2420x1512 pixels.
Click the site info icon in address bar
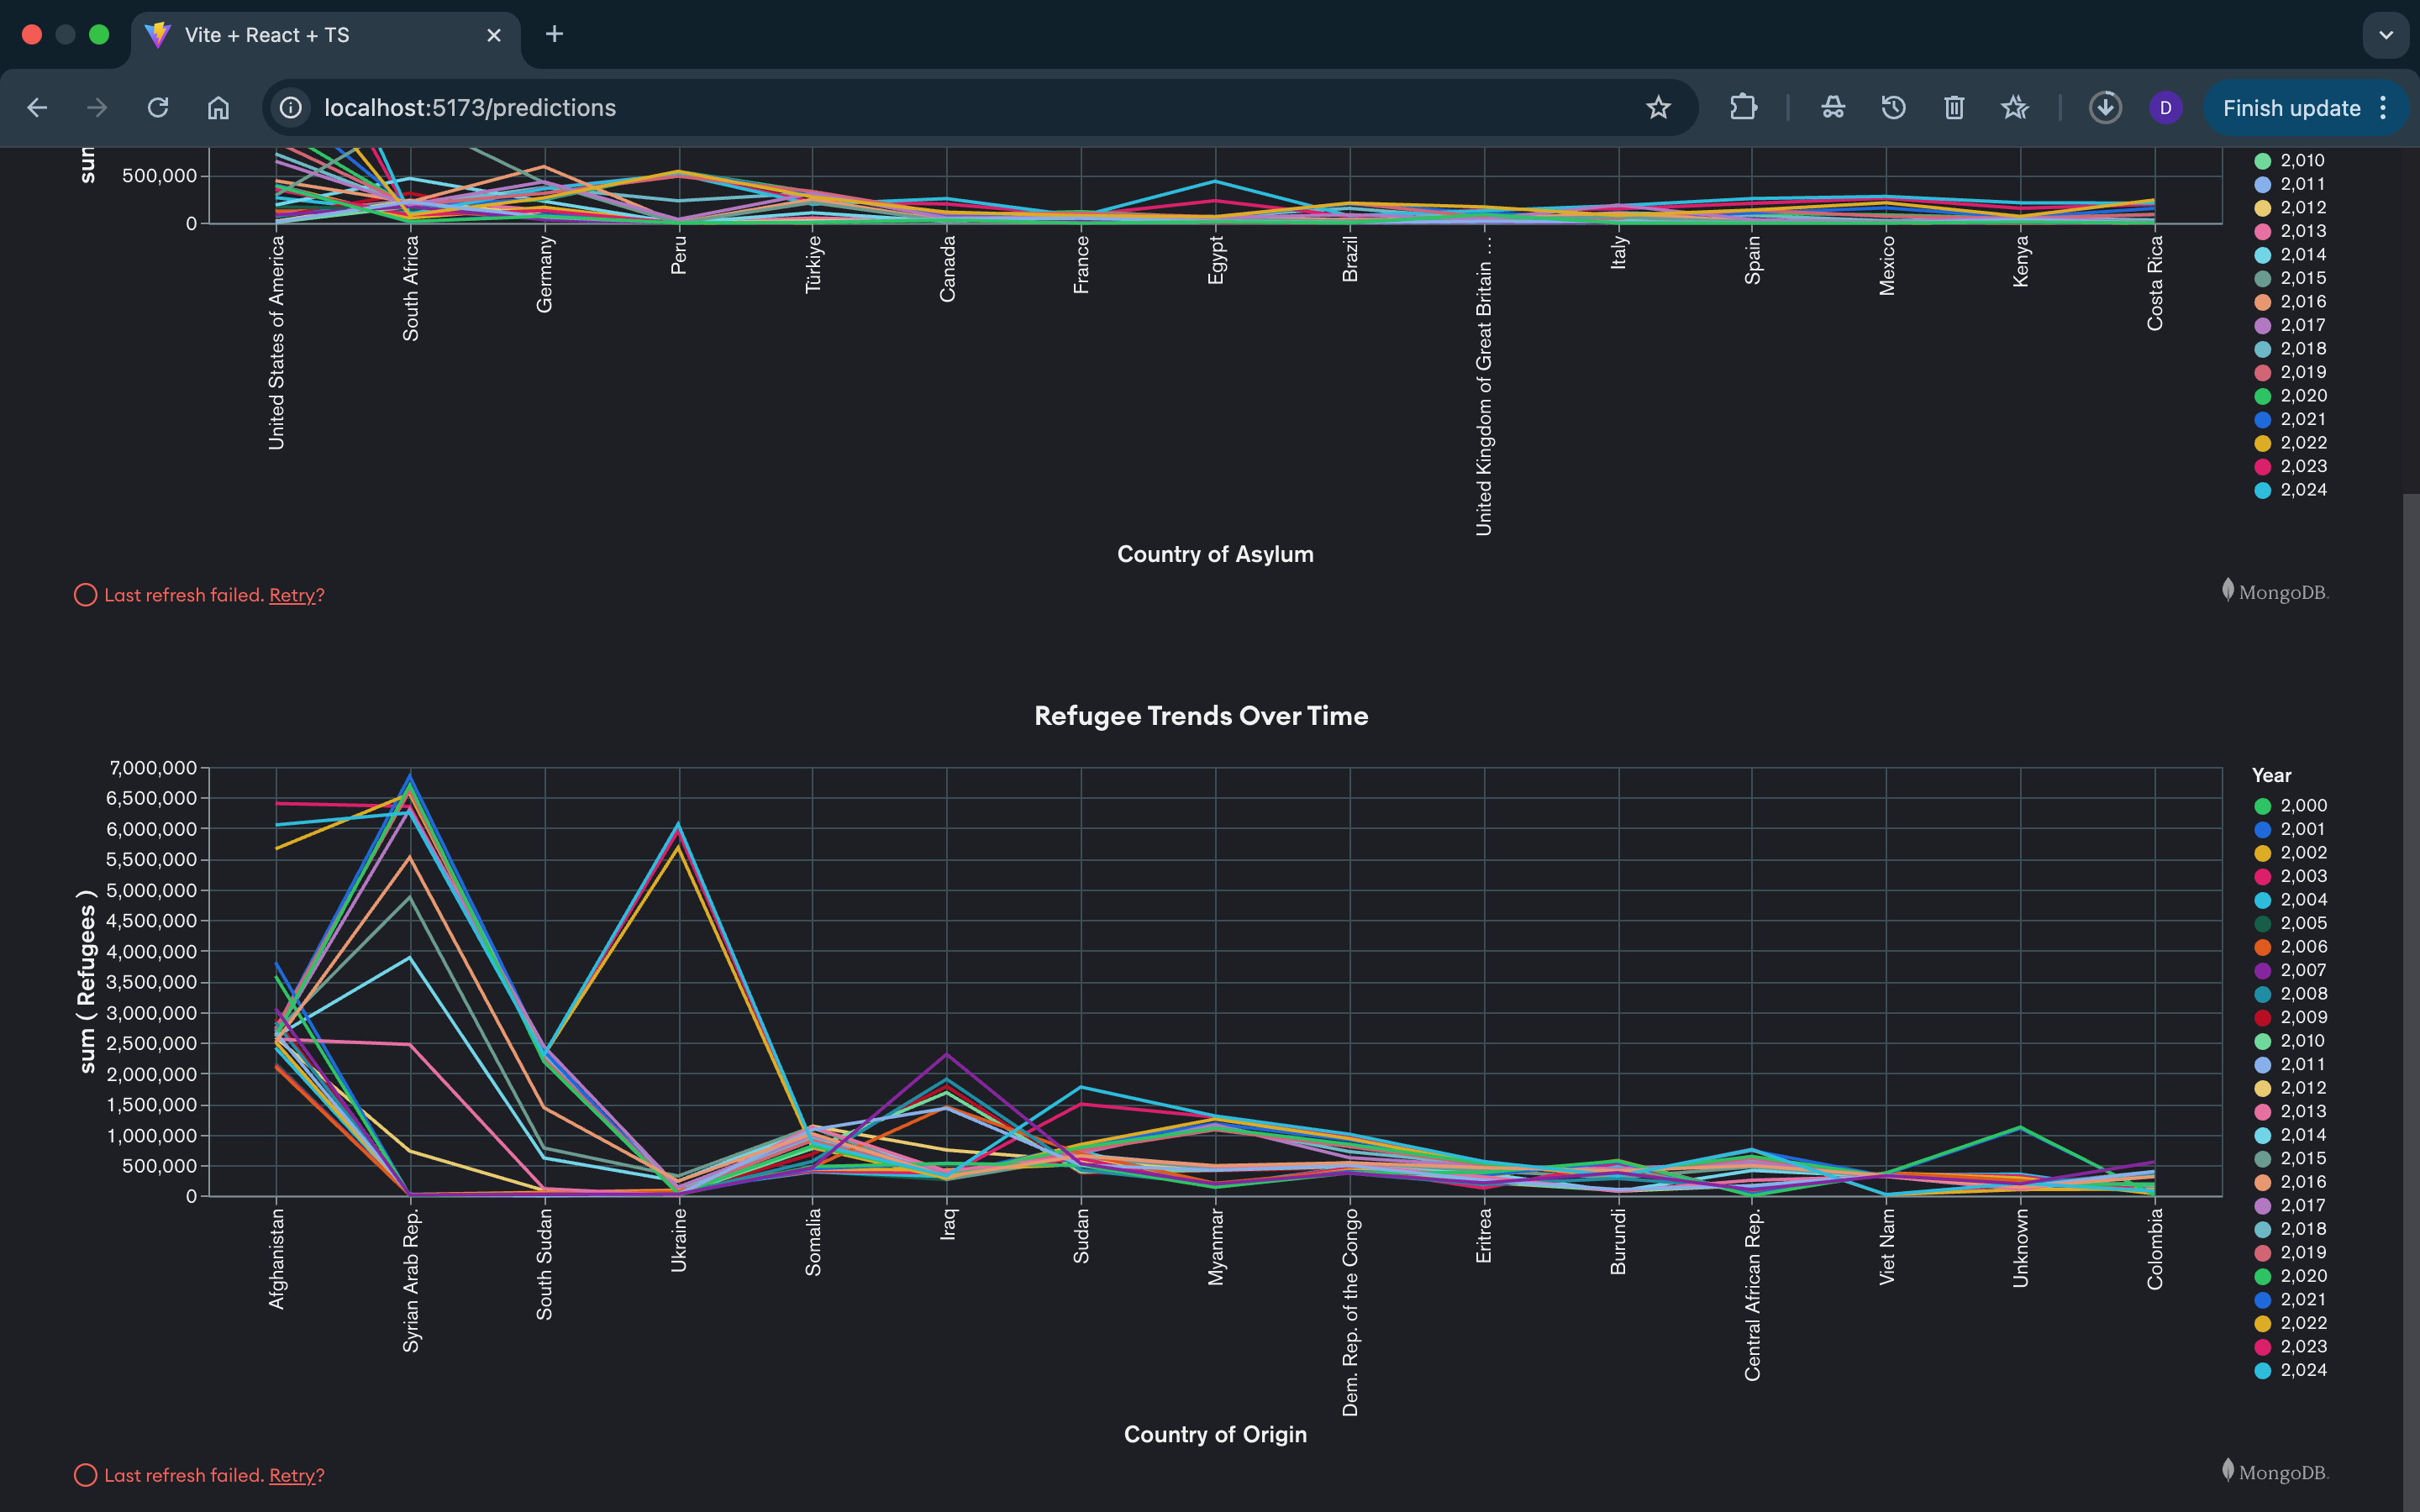(291, 108)
